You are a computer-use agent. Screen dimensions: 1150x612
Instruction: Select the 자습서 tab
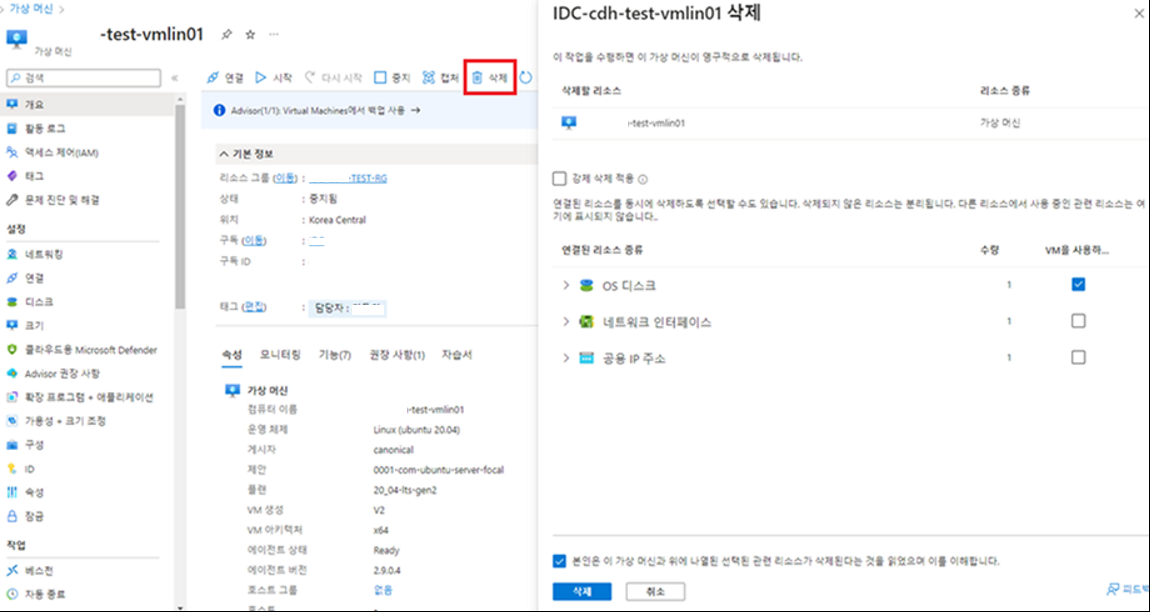click(457, 355)
